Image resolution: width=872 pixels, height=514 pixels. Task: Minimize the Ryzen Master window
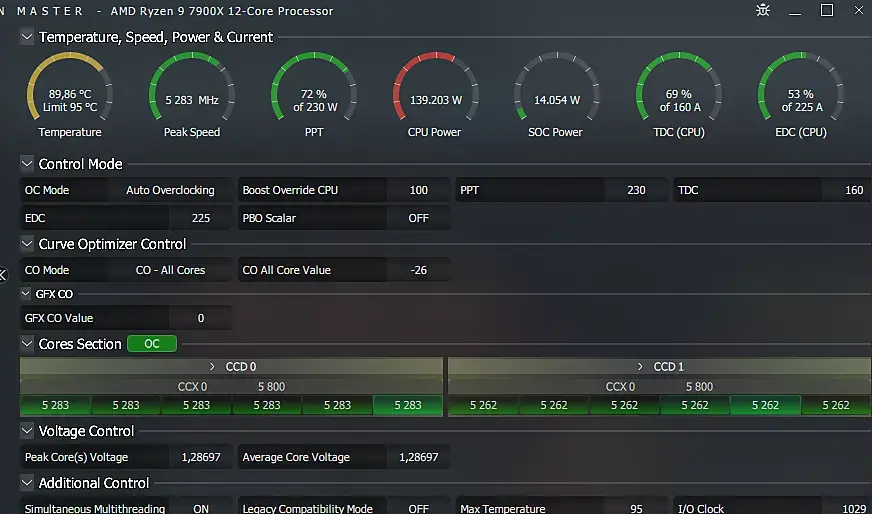point(795,11)
